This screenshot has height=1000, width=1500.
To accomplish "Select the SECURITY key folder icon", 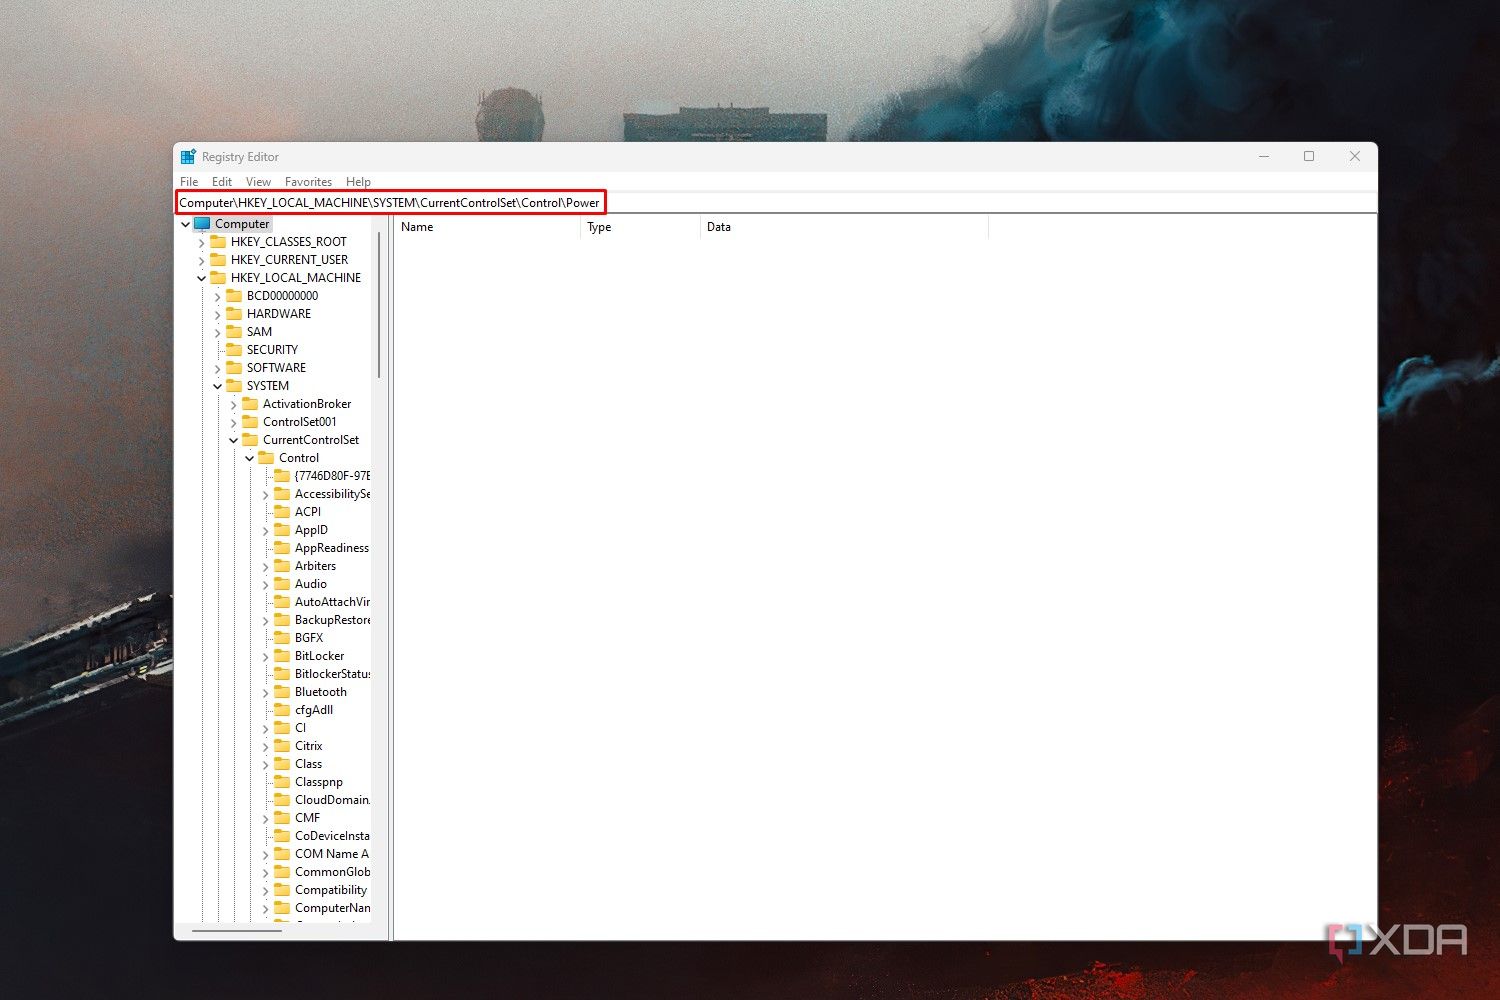I will (235, 349).
